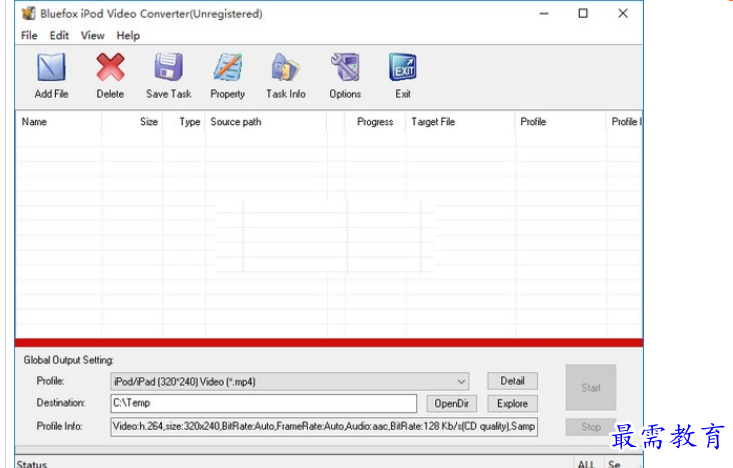733x468 pixels.
Task: Maximize the Bluefox converter window
Action: click(583, 14)
